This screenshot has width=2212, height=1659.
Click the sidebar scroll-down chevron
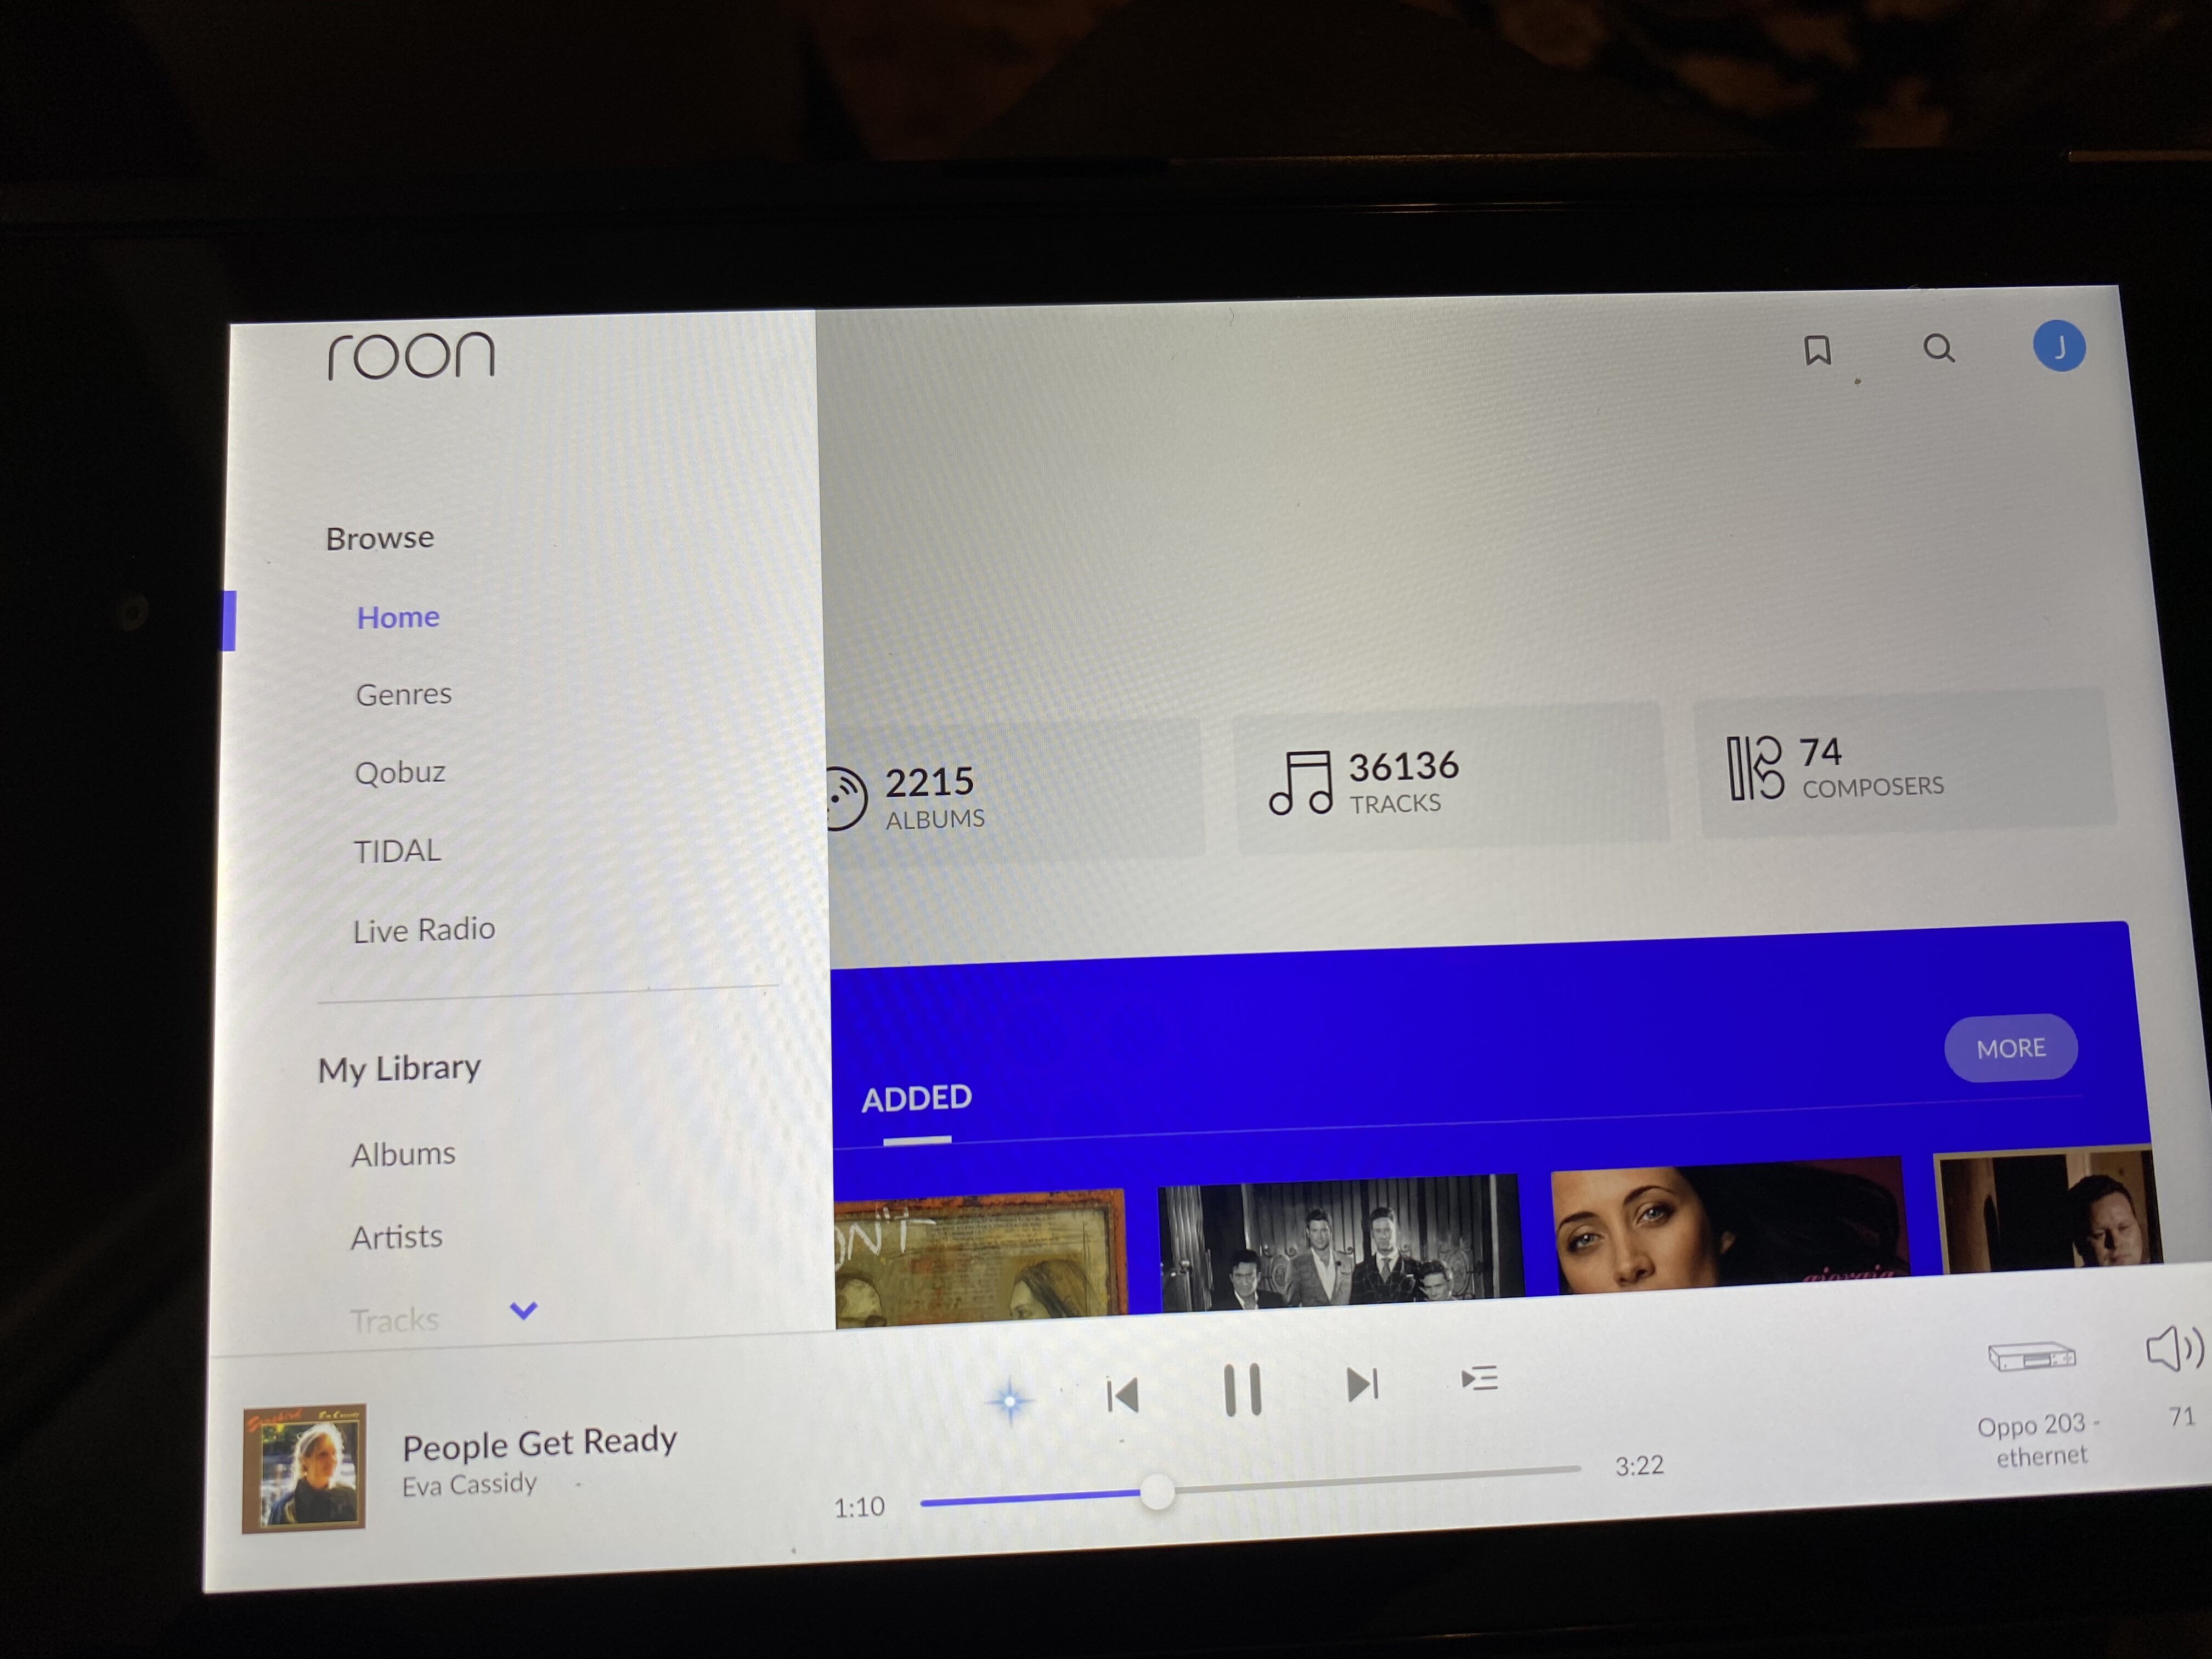click(523, 1310)
